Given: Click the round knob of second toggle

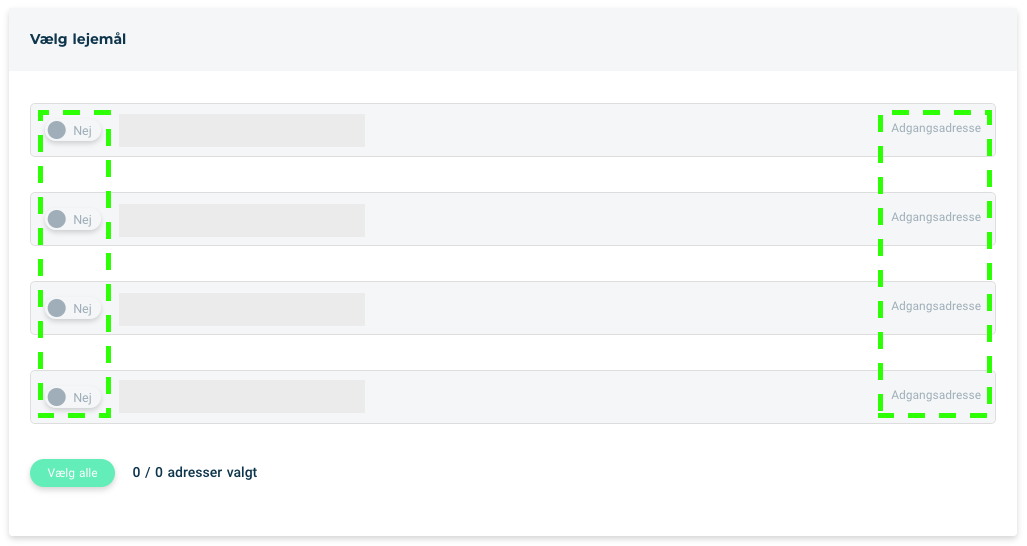Looking at the screenshot, I should (x=57, y=219).
